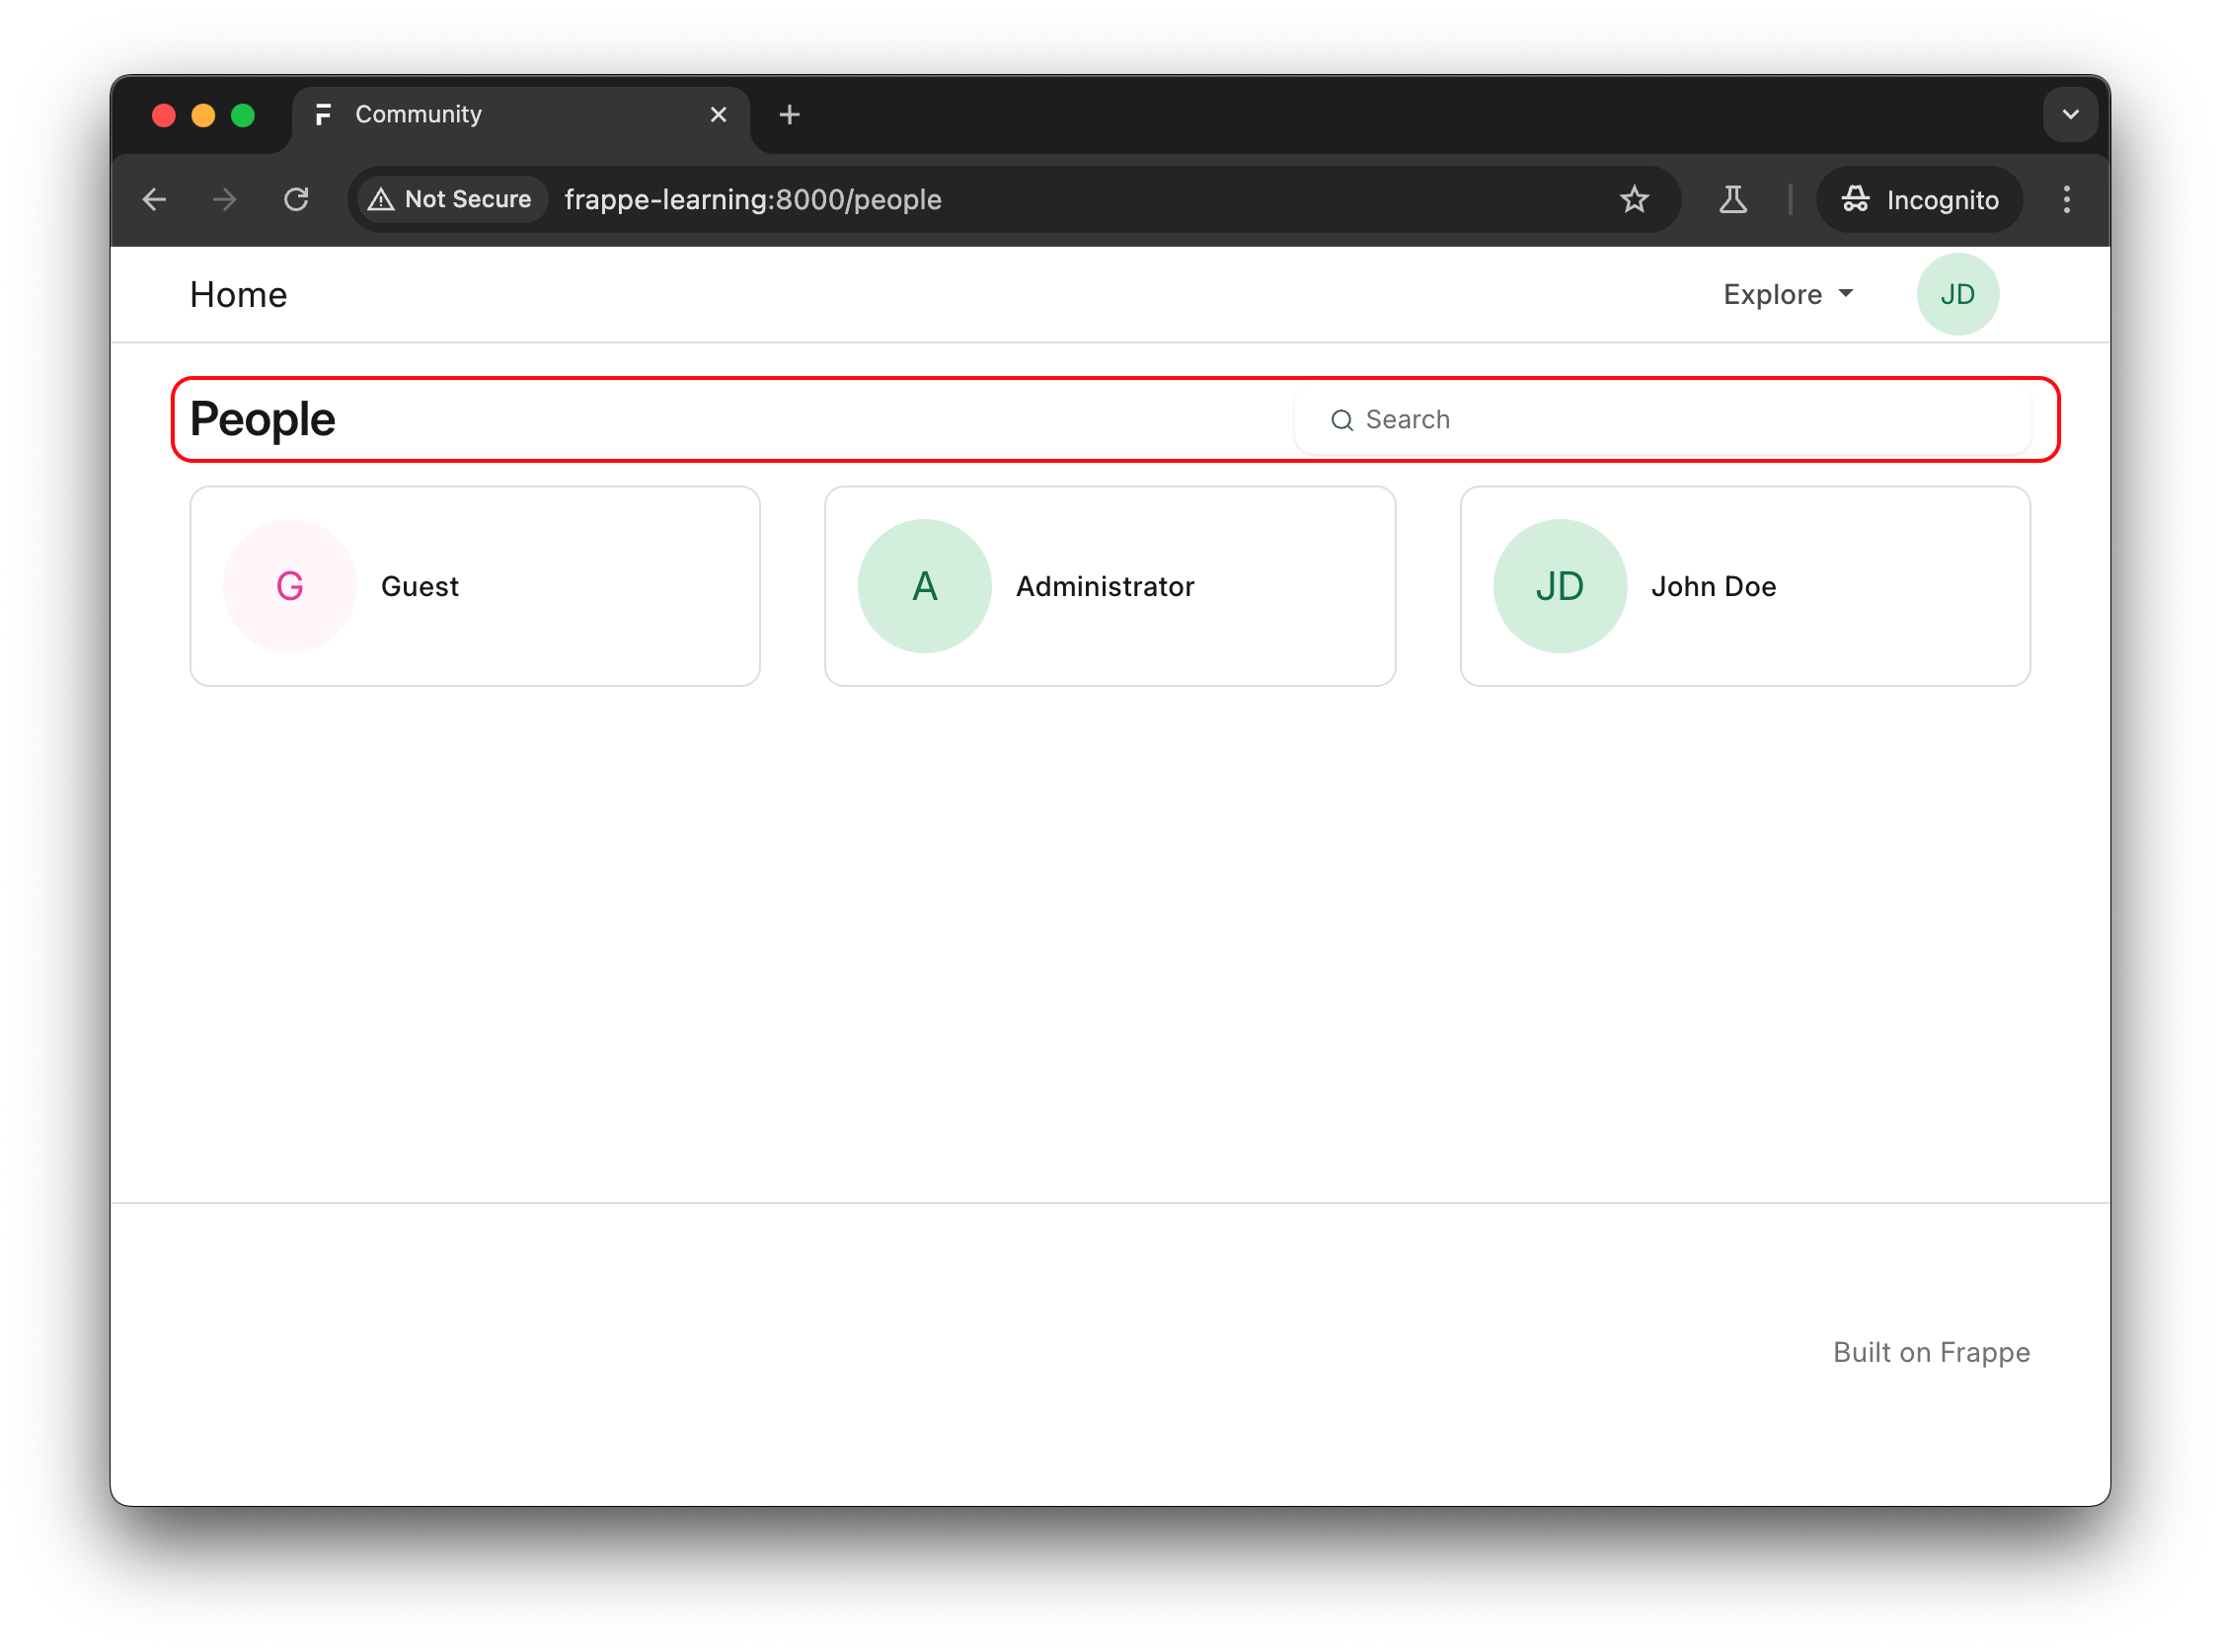Bookmark this page with the star
This screenshot has height=1652, width=2221.
[x=1634, y=200]
